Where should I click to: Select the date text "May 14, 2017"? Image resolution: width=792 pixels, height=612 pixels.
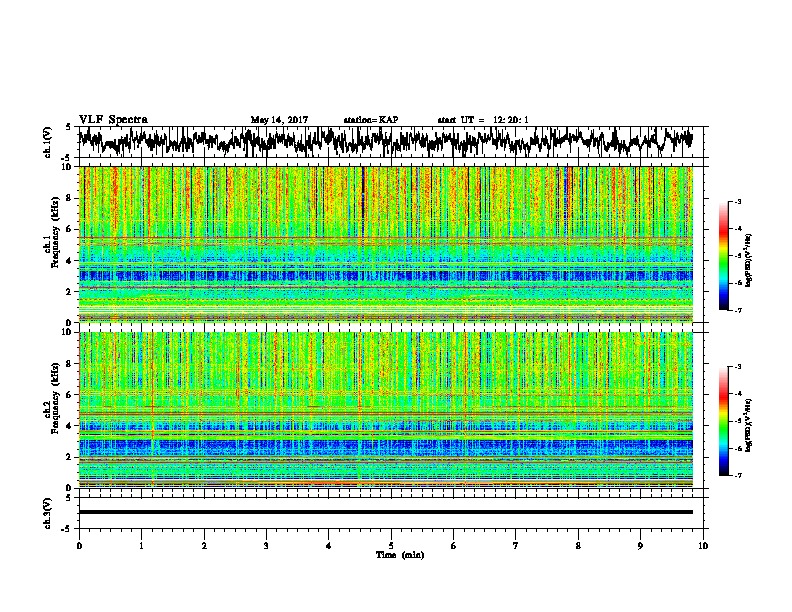[279, 120]
